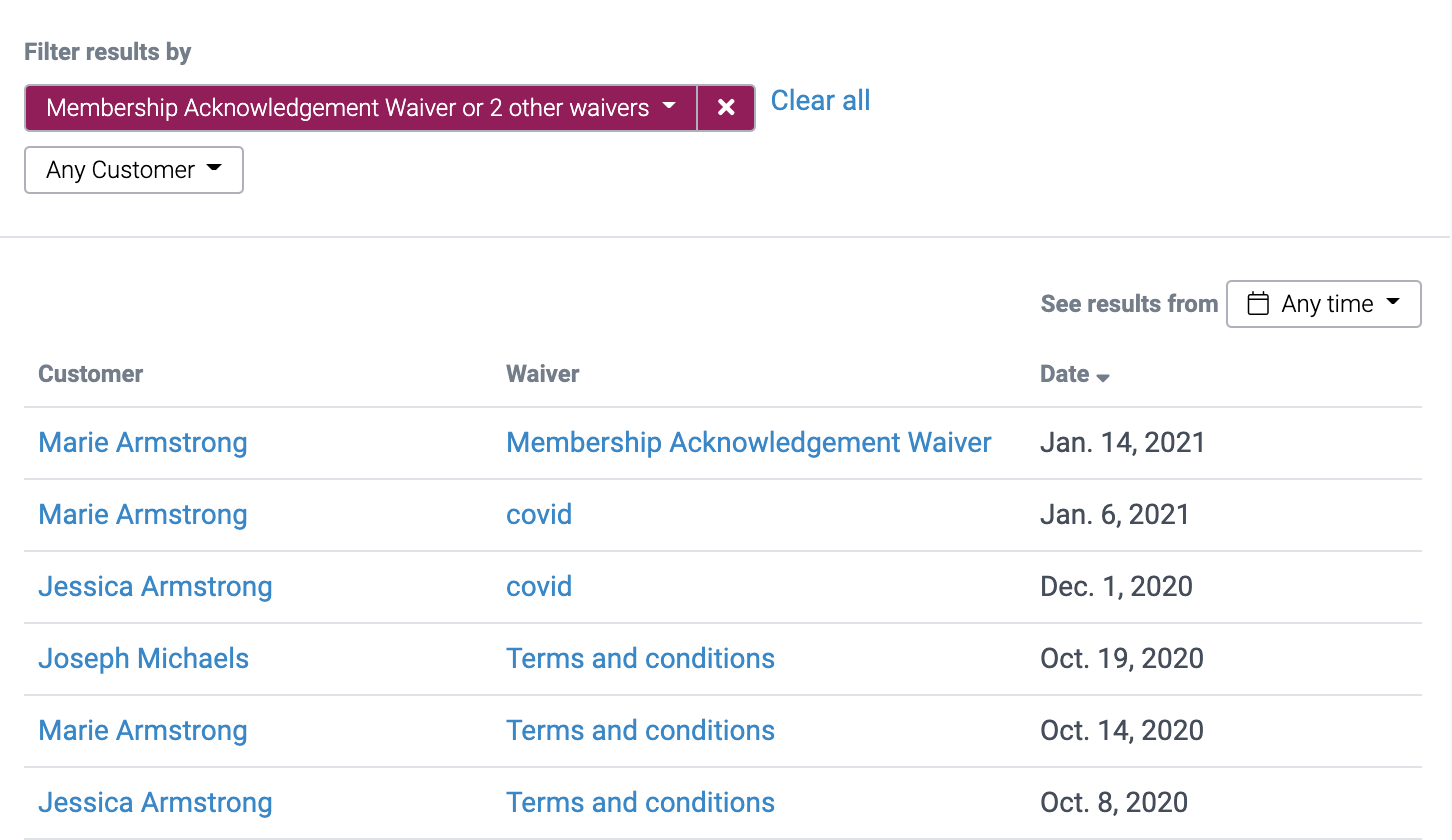Click the Waiver column header
The image size is (1452, 840).
[542, 374]
